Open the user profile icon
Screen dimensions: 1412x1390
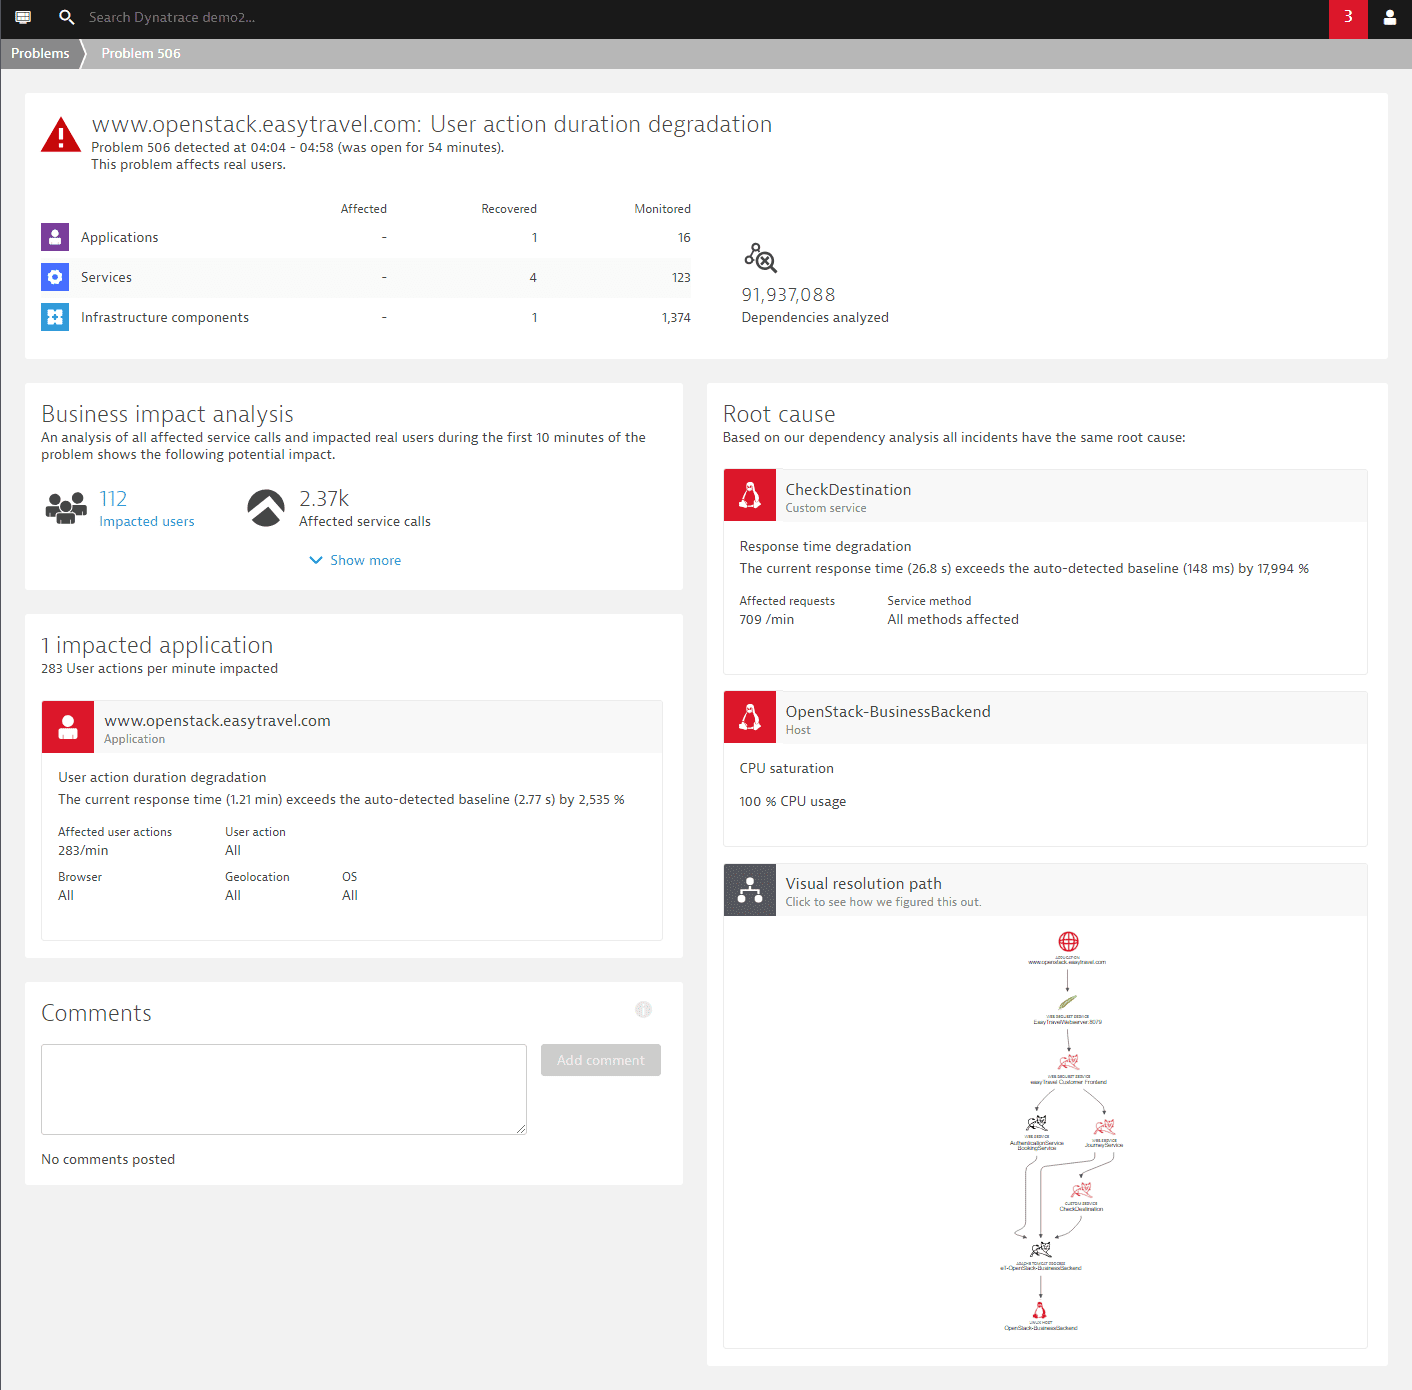click(x=1390, y=17)
